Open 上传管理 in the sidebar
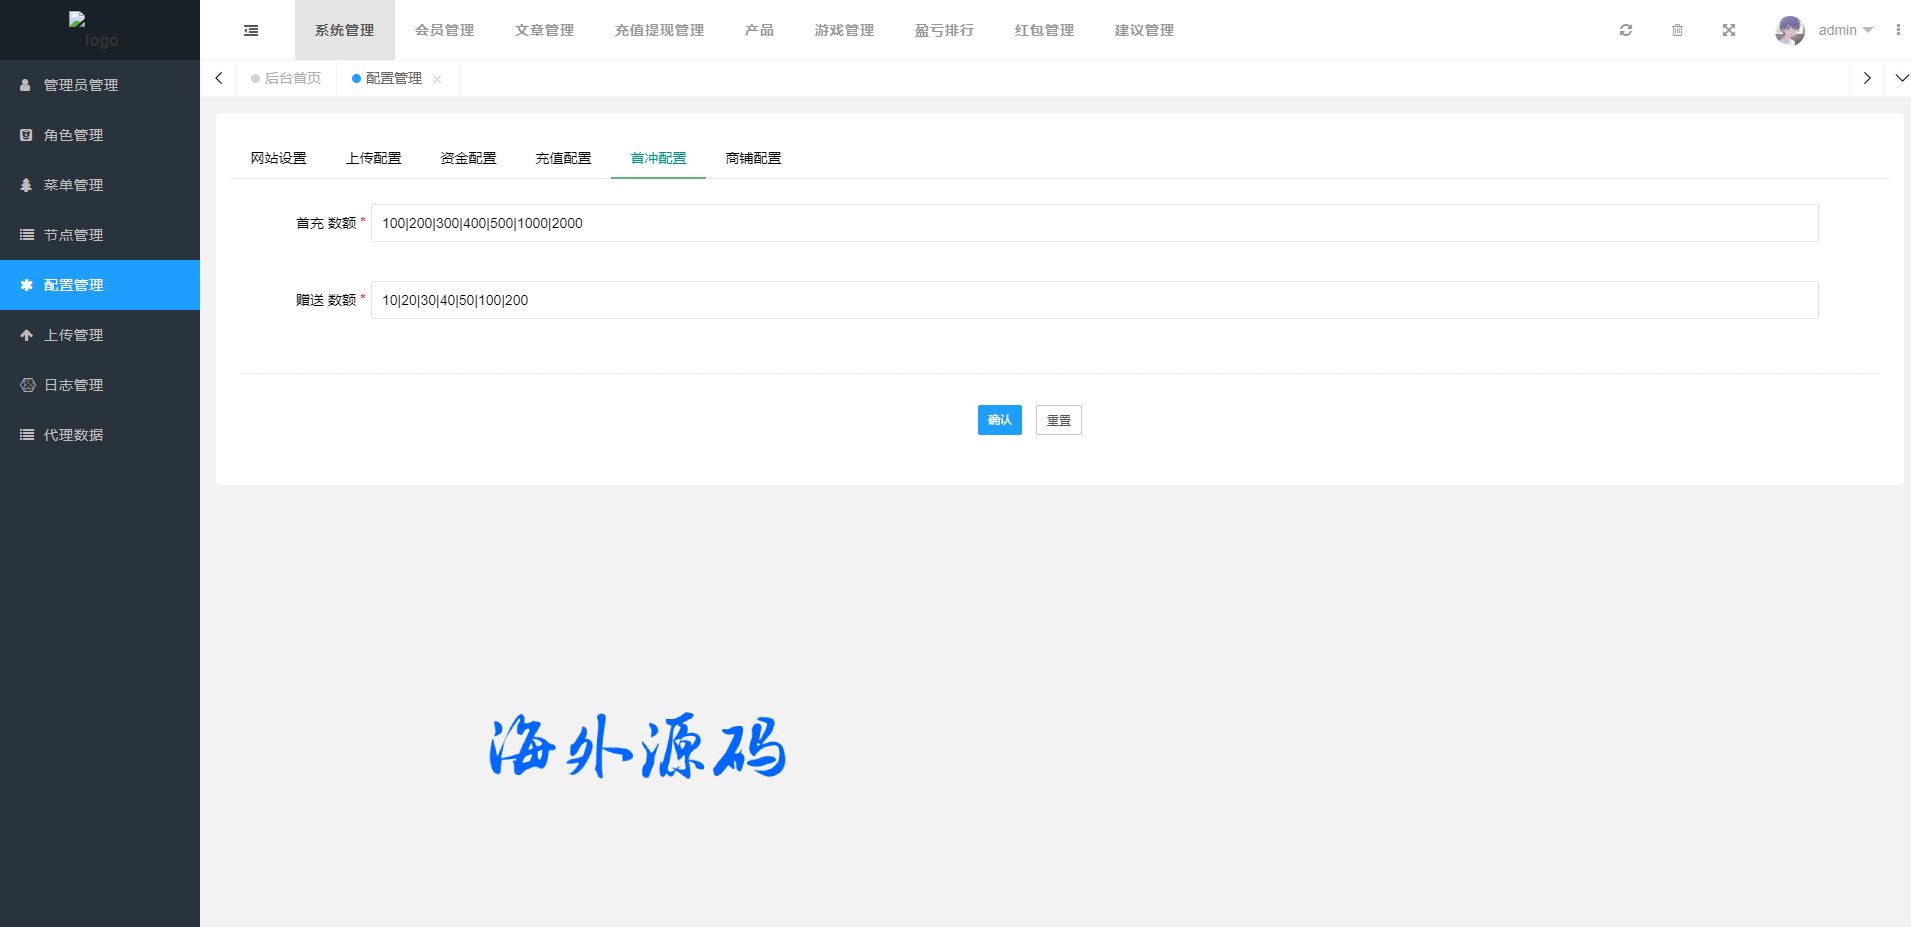Viewport: 1911px width, 927px height. (x=73, y=335)
